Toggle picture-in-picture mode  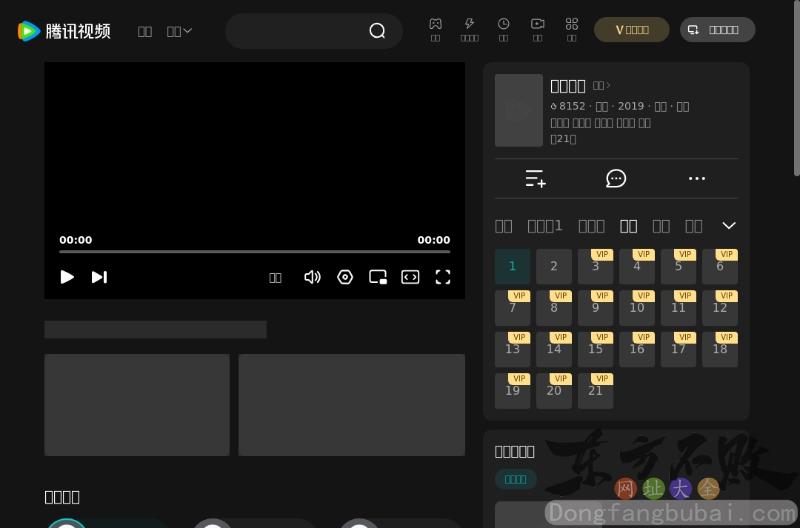pyautogui.click(x=378, y=277)
